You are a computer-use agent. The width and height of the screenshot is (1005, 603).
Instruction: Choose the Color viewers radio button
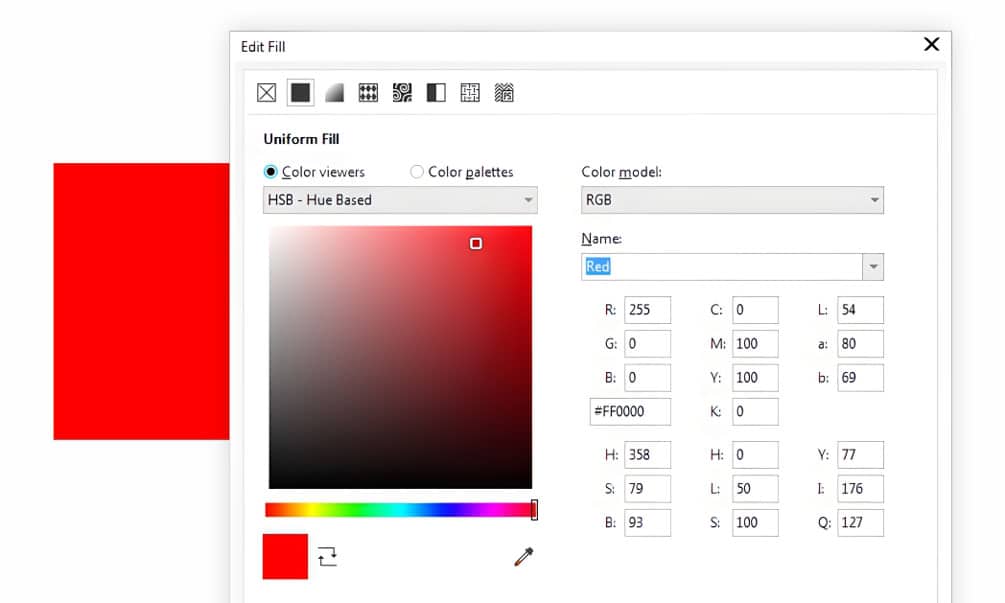tap(270, 172)
